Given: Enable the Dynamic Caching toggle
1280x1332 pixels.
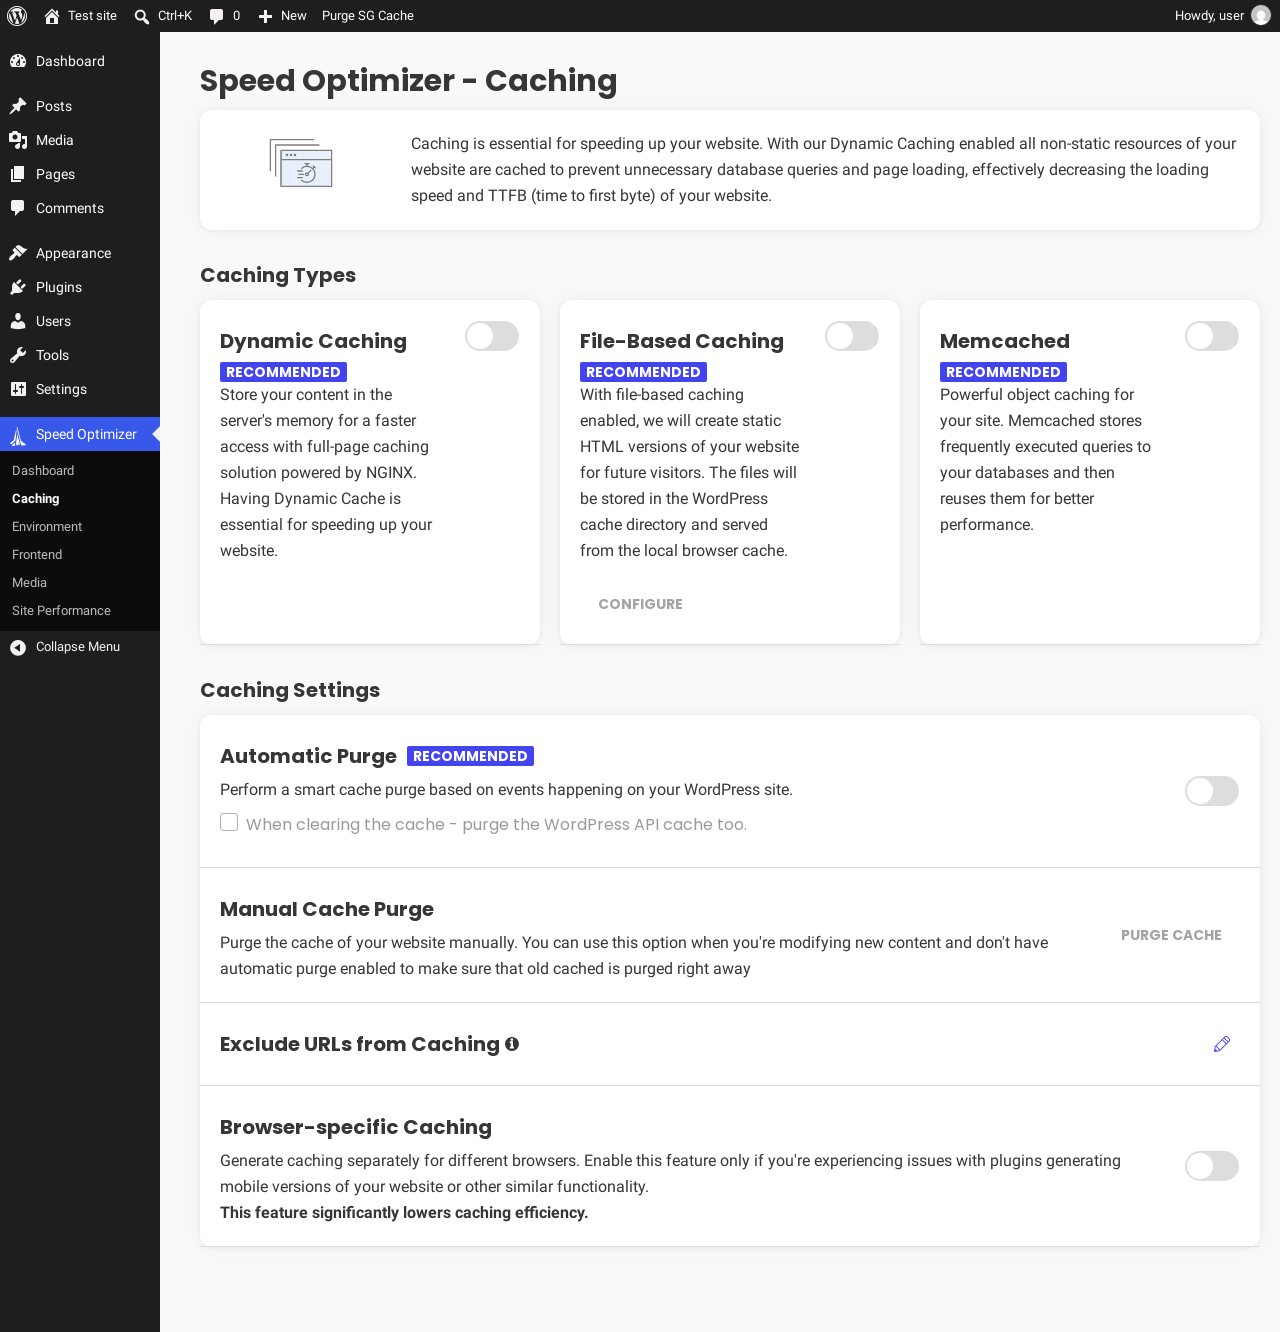Looking at the screenshot, I should pyautogui.click(x=492, y=336).
